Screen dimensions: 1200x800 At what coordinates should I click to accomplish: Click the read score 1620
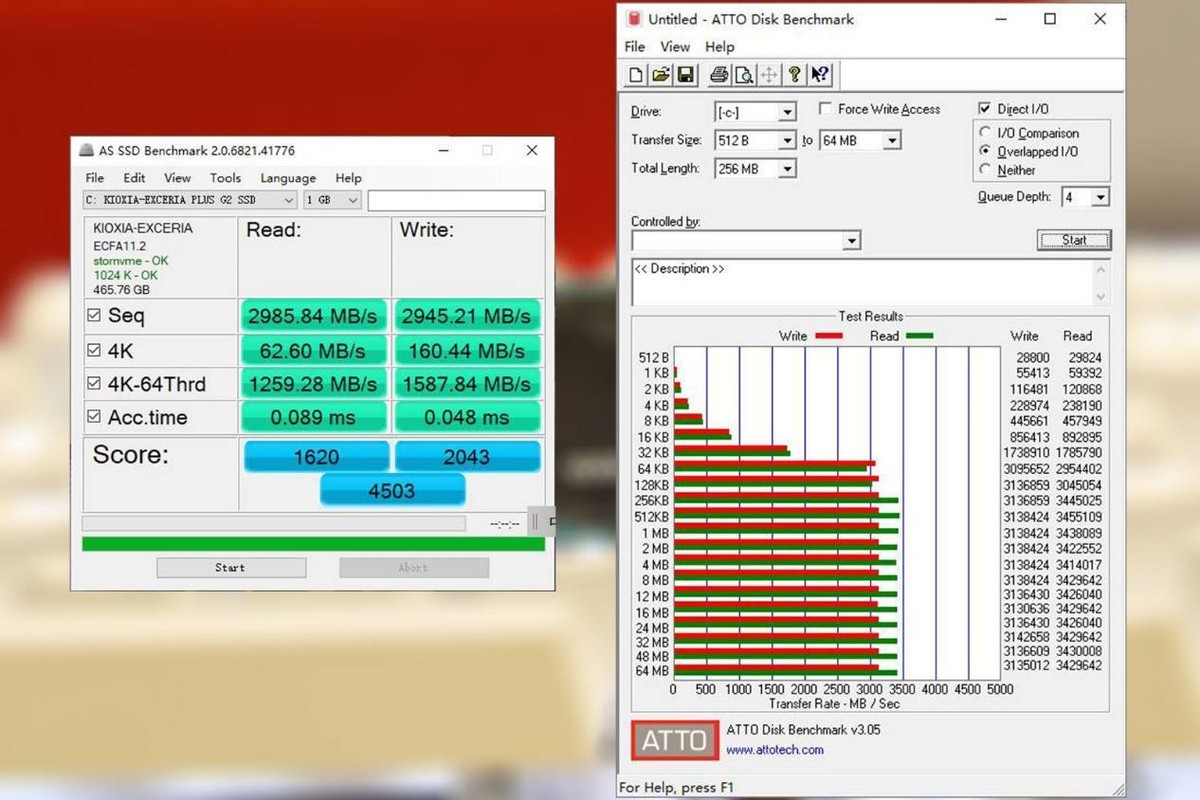(316, 457)
